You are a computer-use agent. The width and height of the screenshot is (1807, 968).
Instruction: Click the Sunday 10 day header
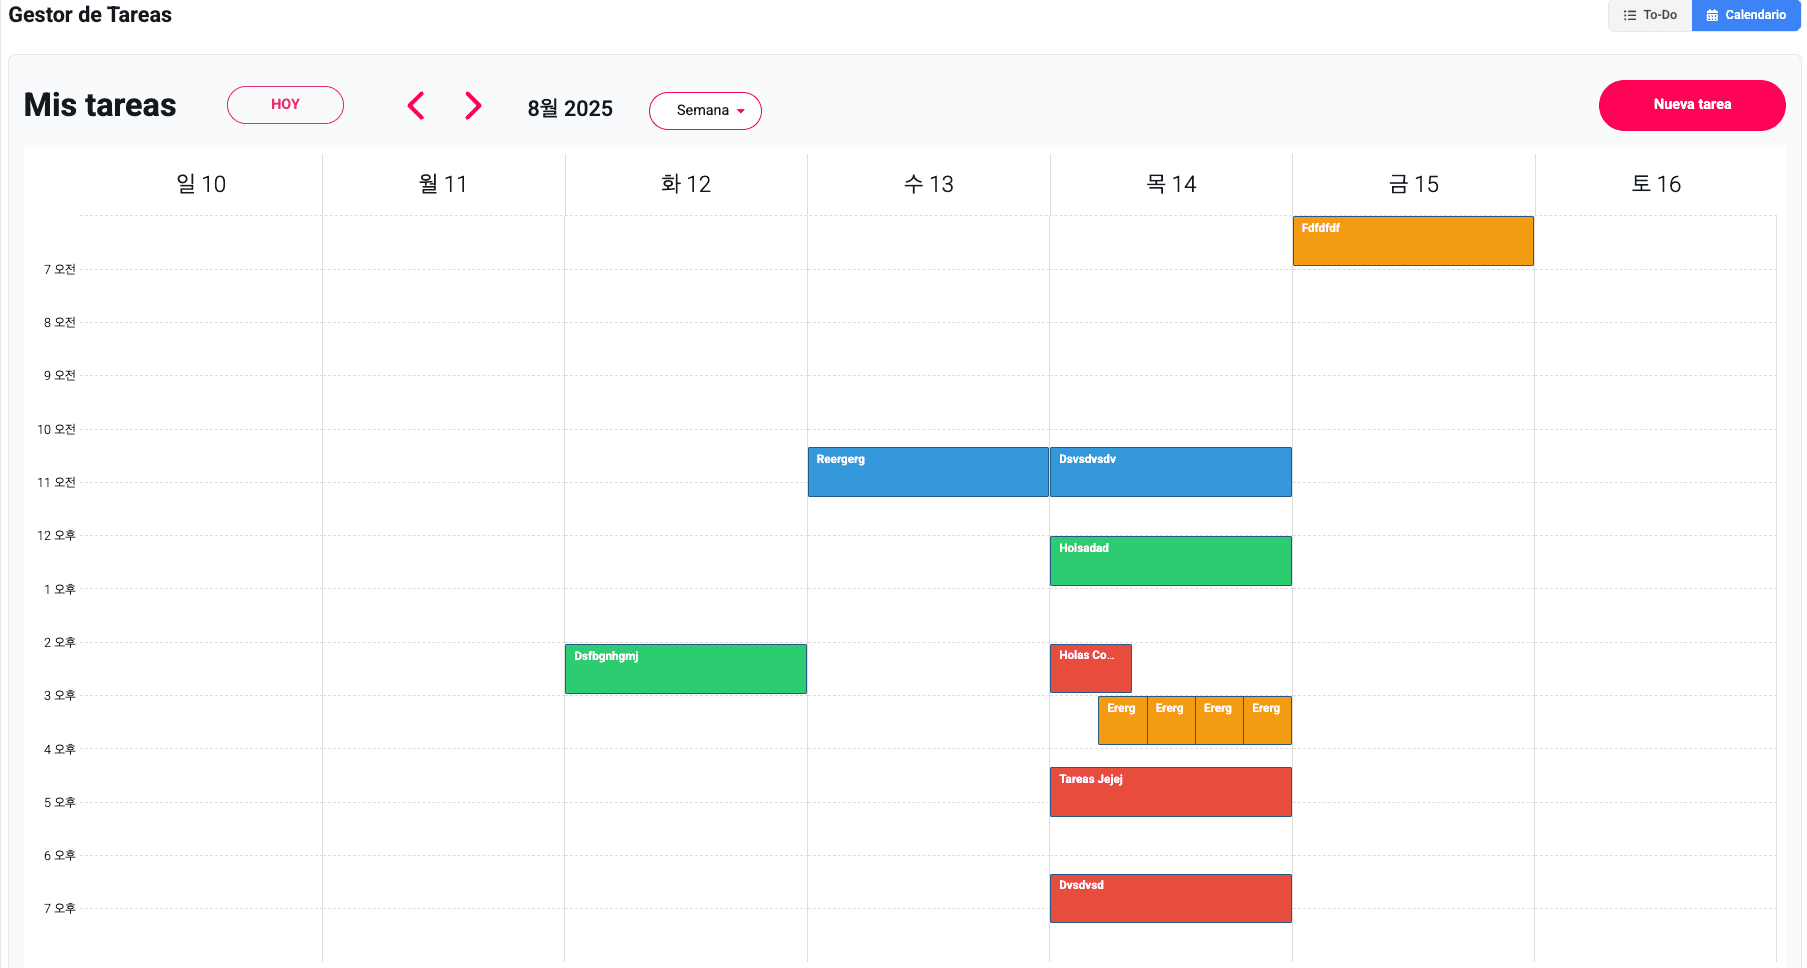coord(201,184)
